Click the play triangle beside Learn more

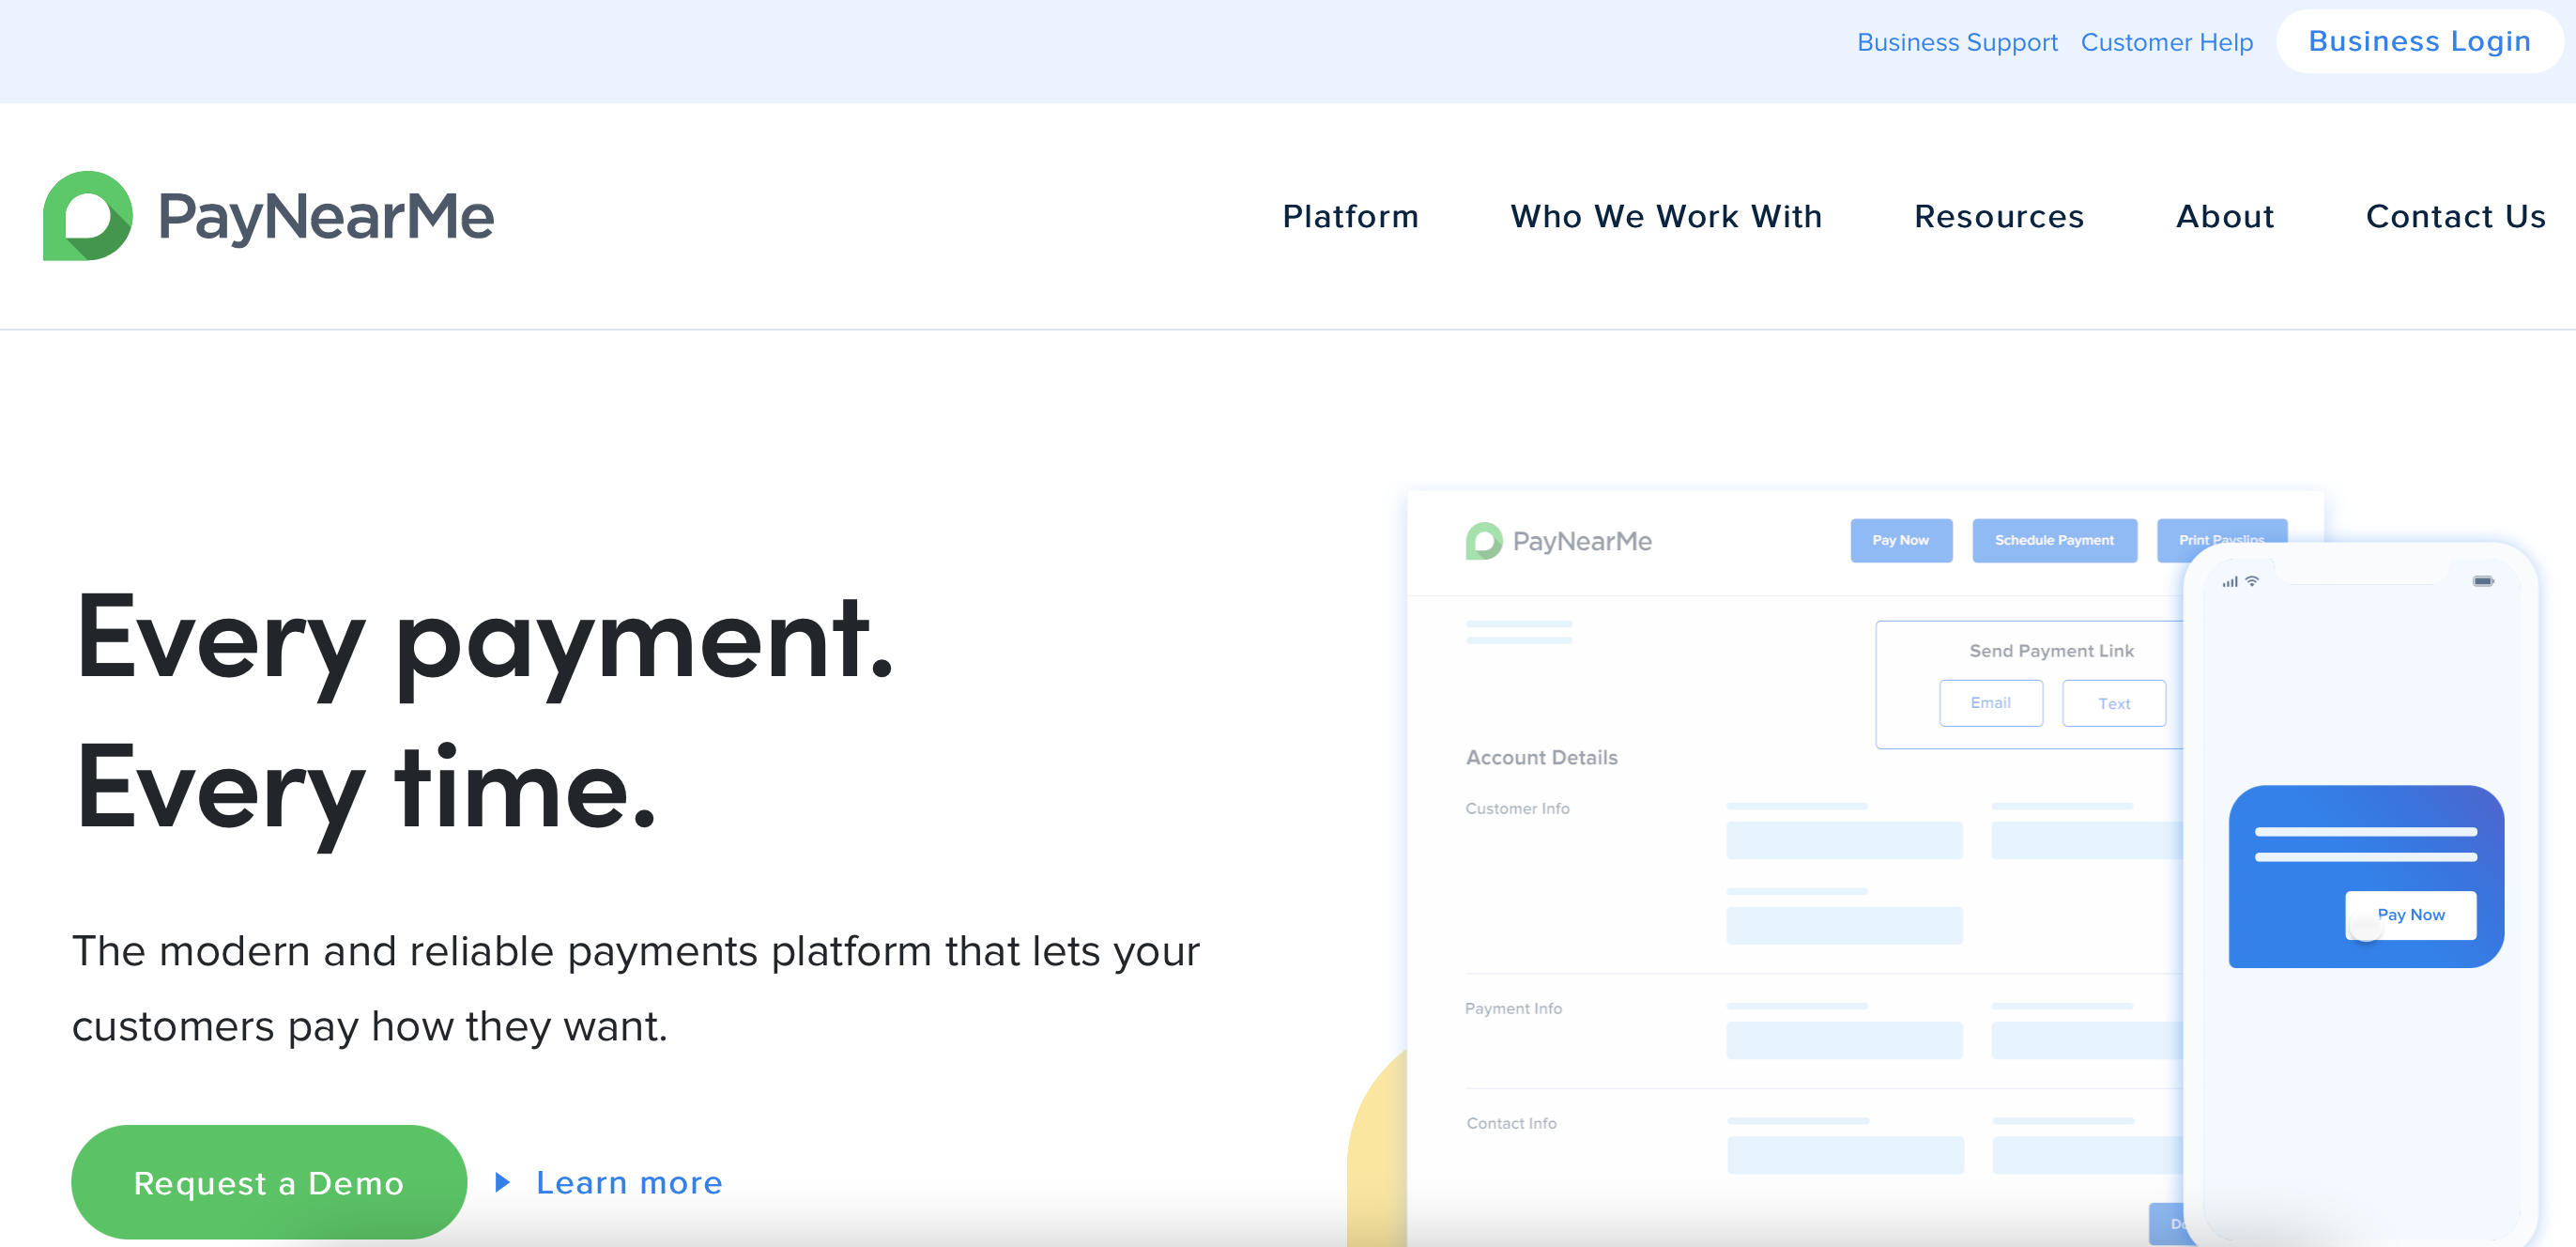(x=503, y=1182)
